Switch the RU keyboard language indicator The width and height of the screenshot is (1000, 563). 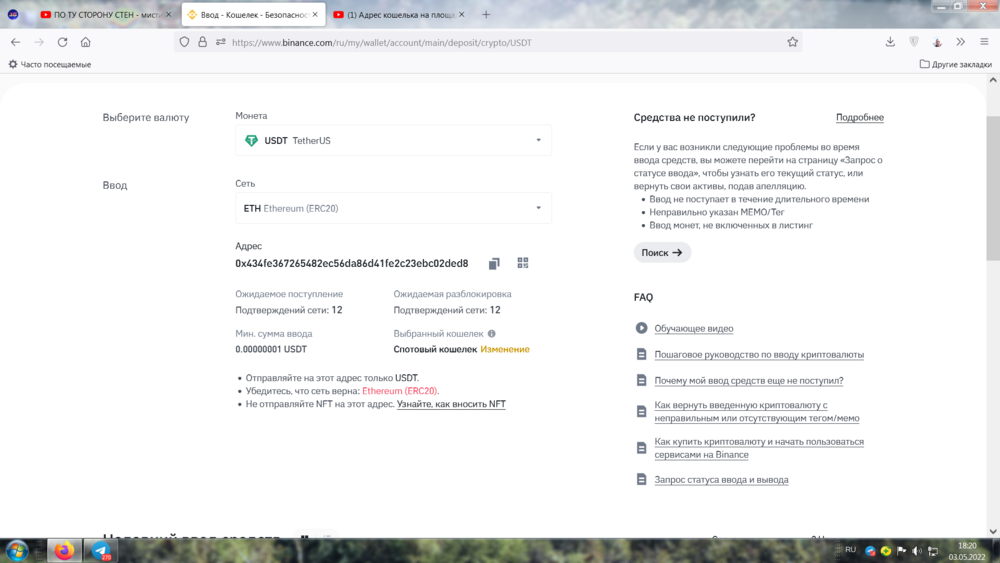point(850,550)
